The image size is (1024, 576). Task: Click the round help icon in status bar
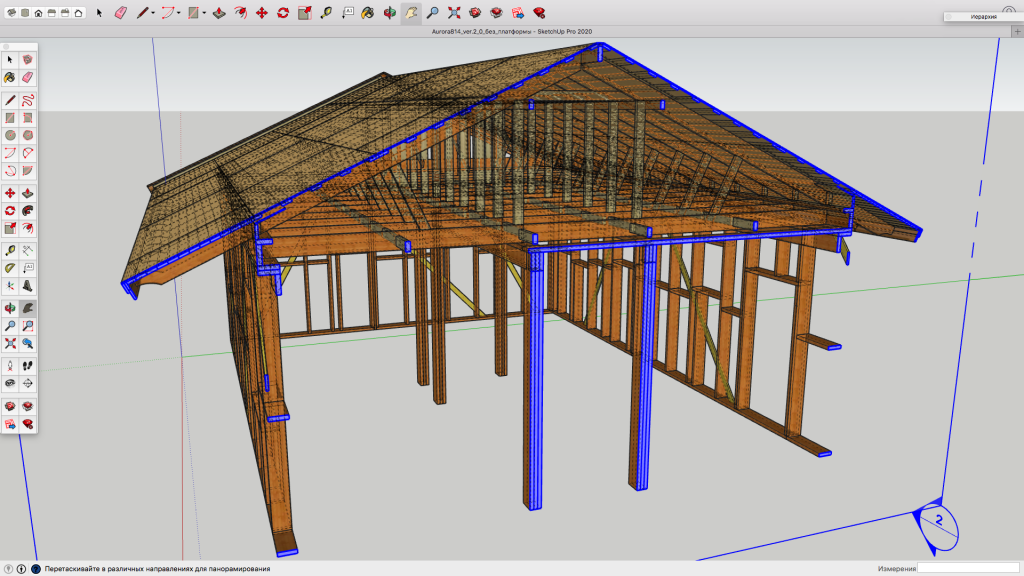click(x=36, y=569)
